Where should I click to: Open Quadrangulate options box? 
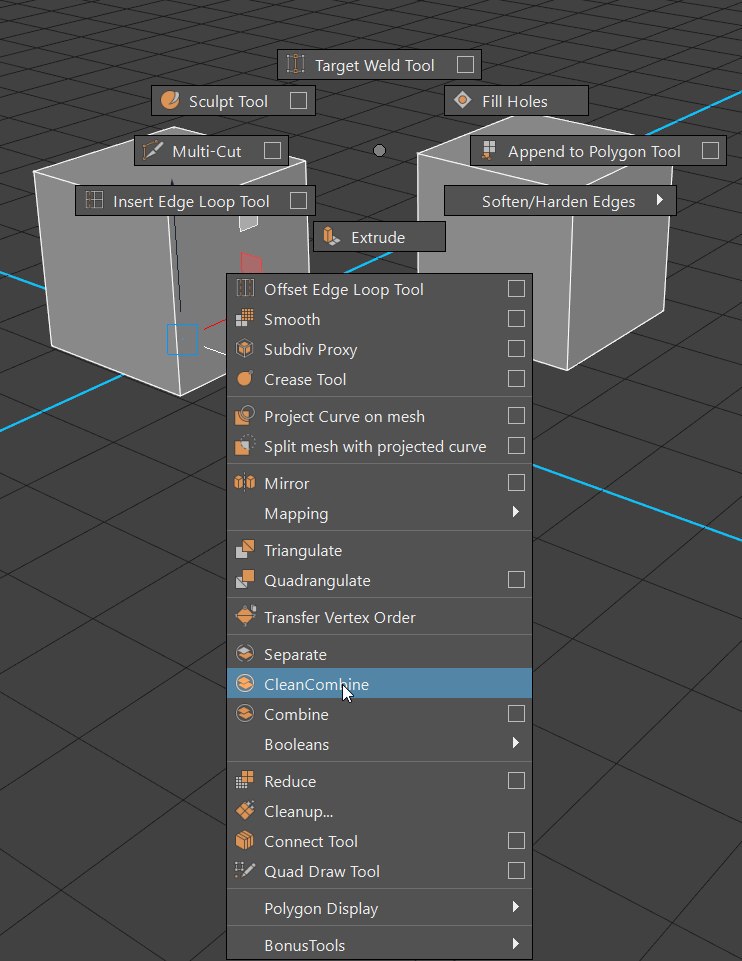[516, 580]
